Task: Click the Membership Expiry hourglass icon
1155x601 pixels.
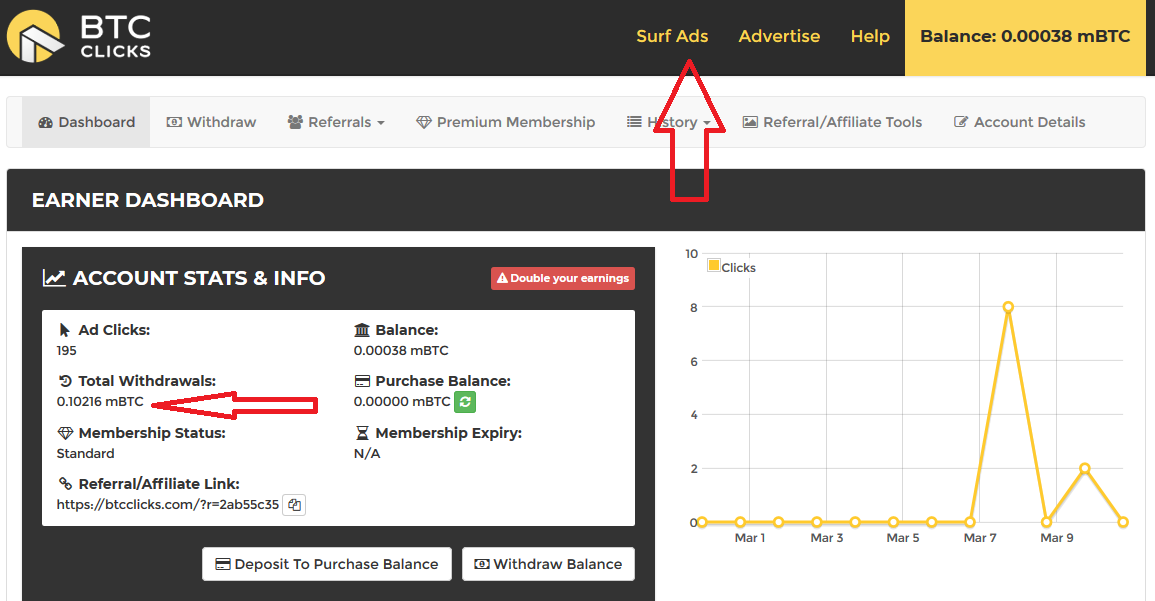Action: 362,434
